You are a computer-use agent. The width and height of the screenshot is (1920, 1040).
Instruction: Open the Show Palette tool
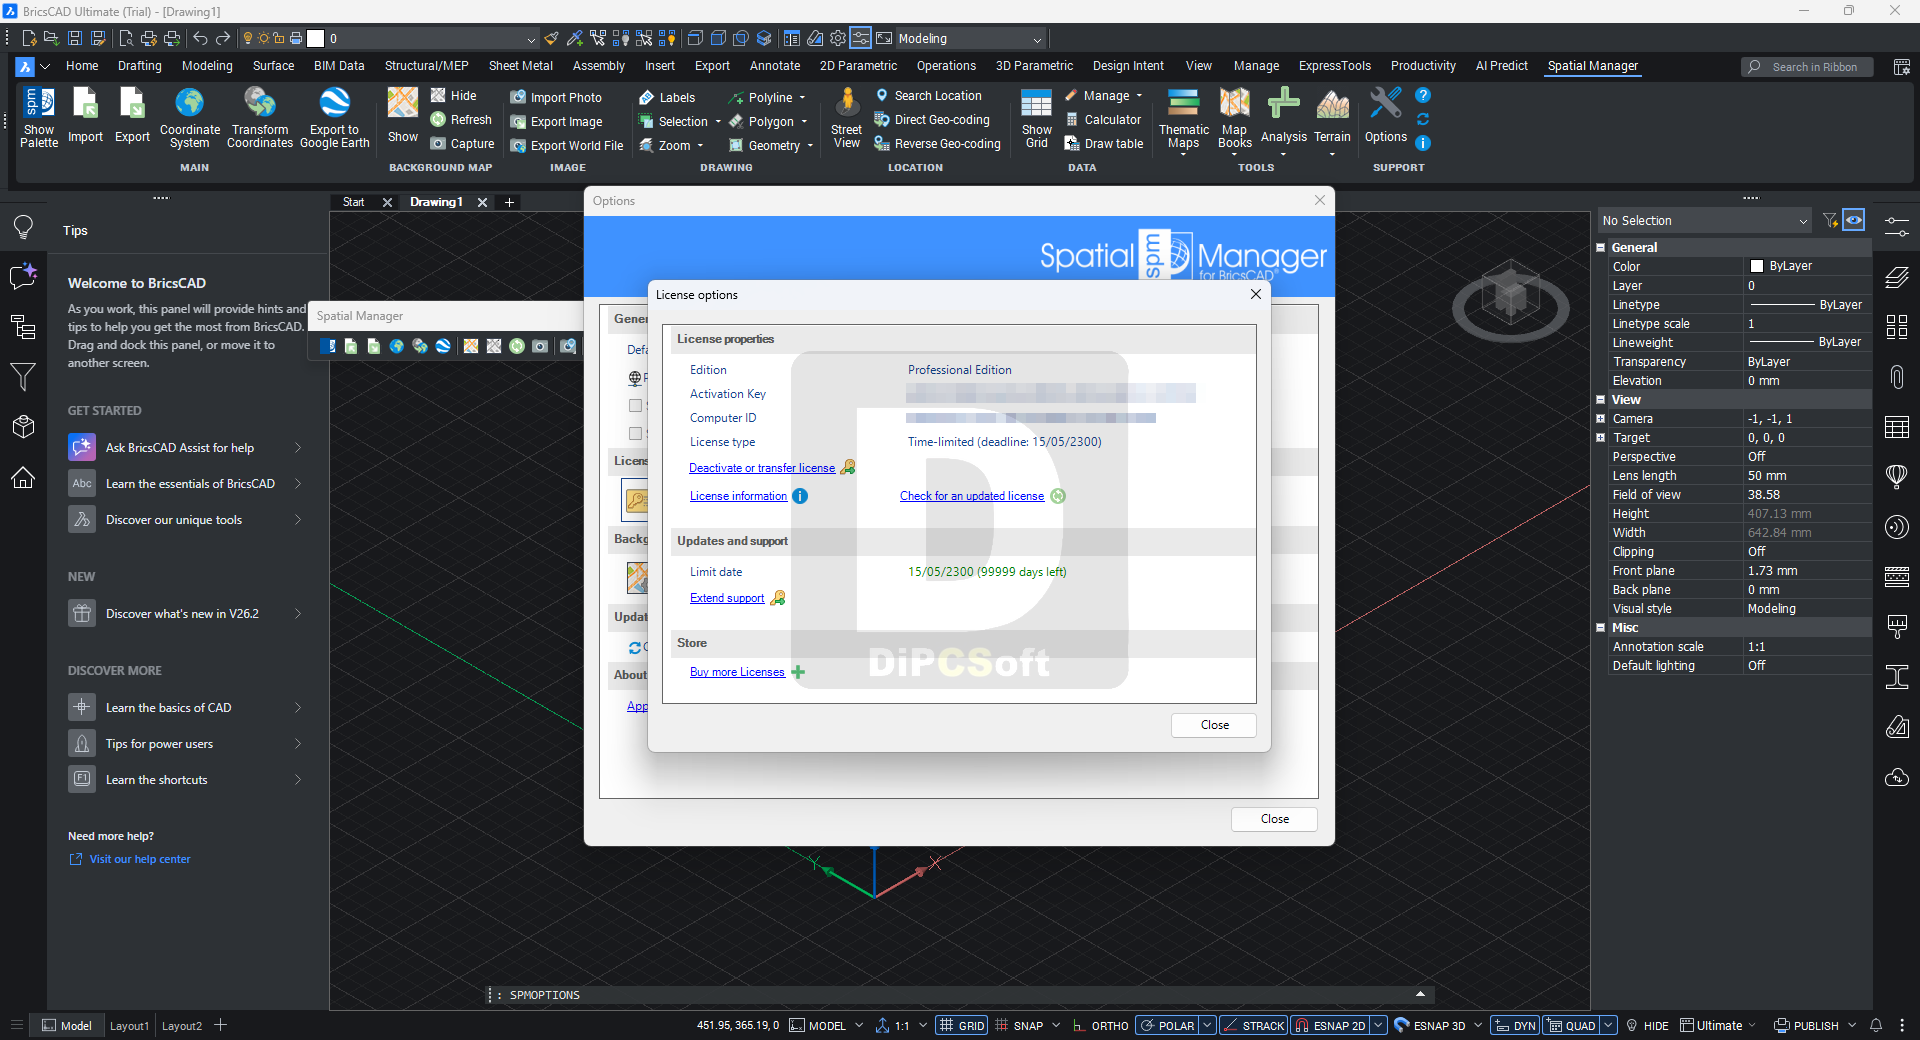coord(39,117)
